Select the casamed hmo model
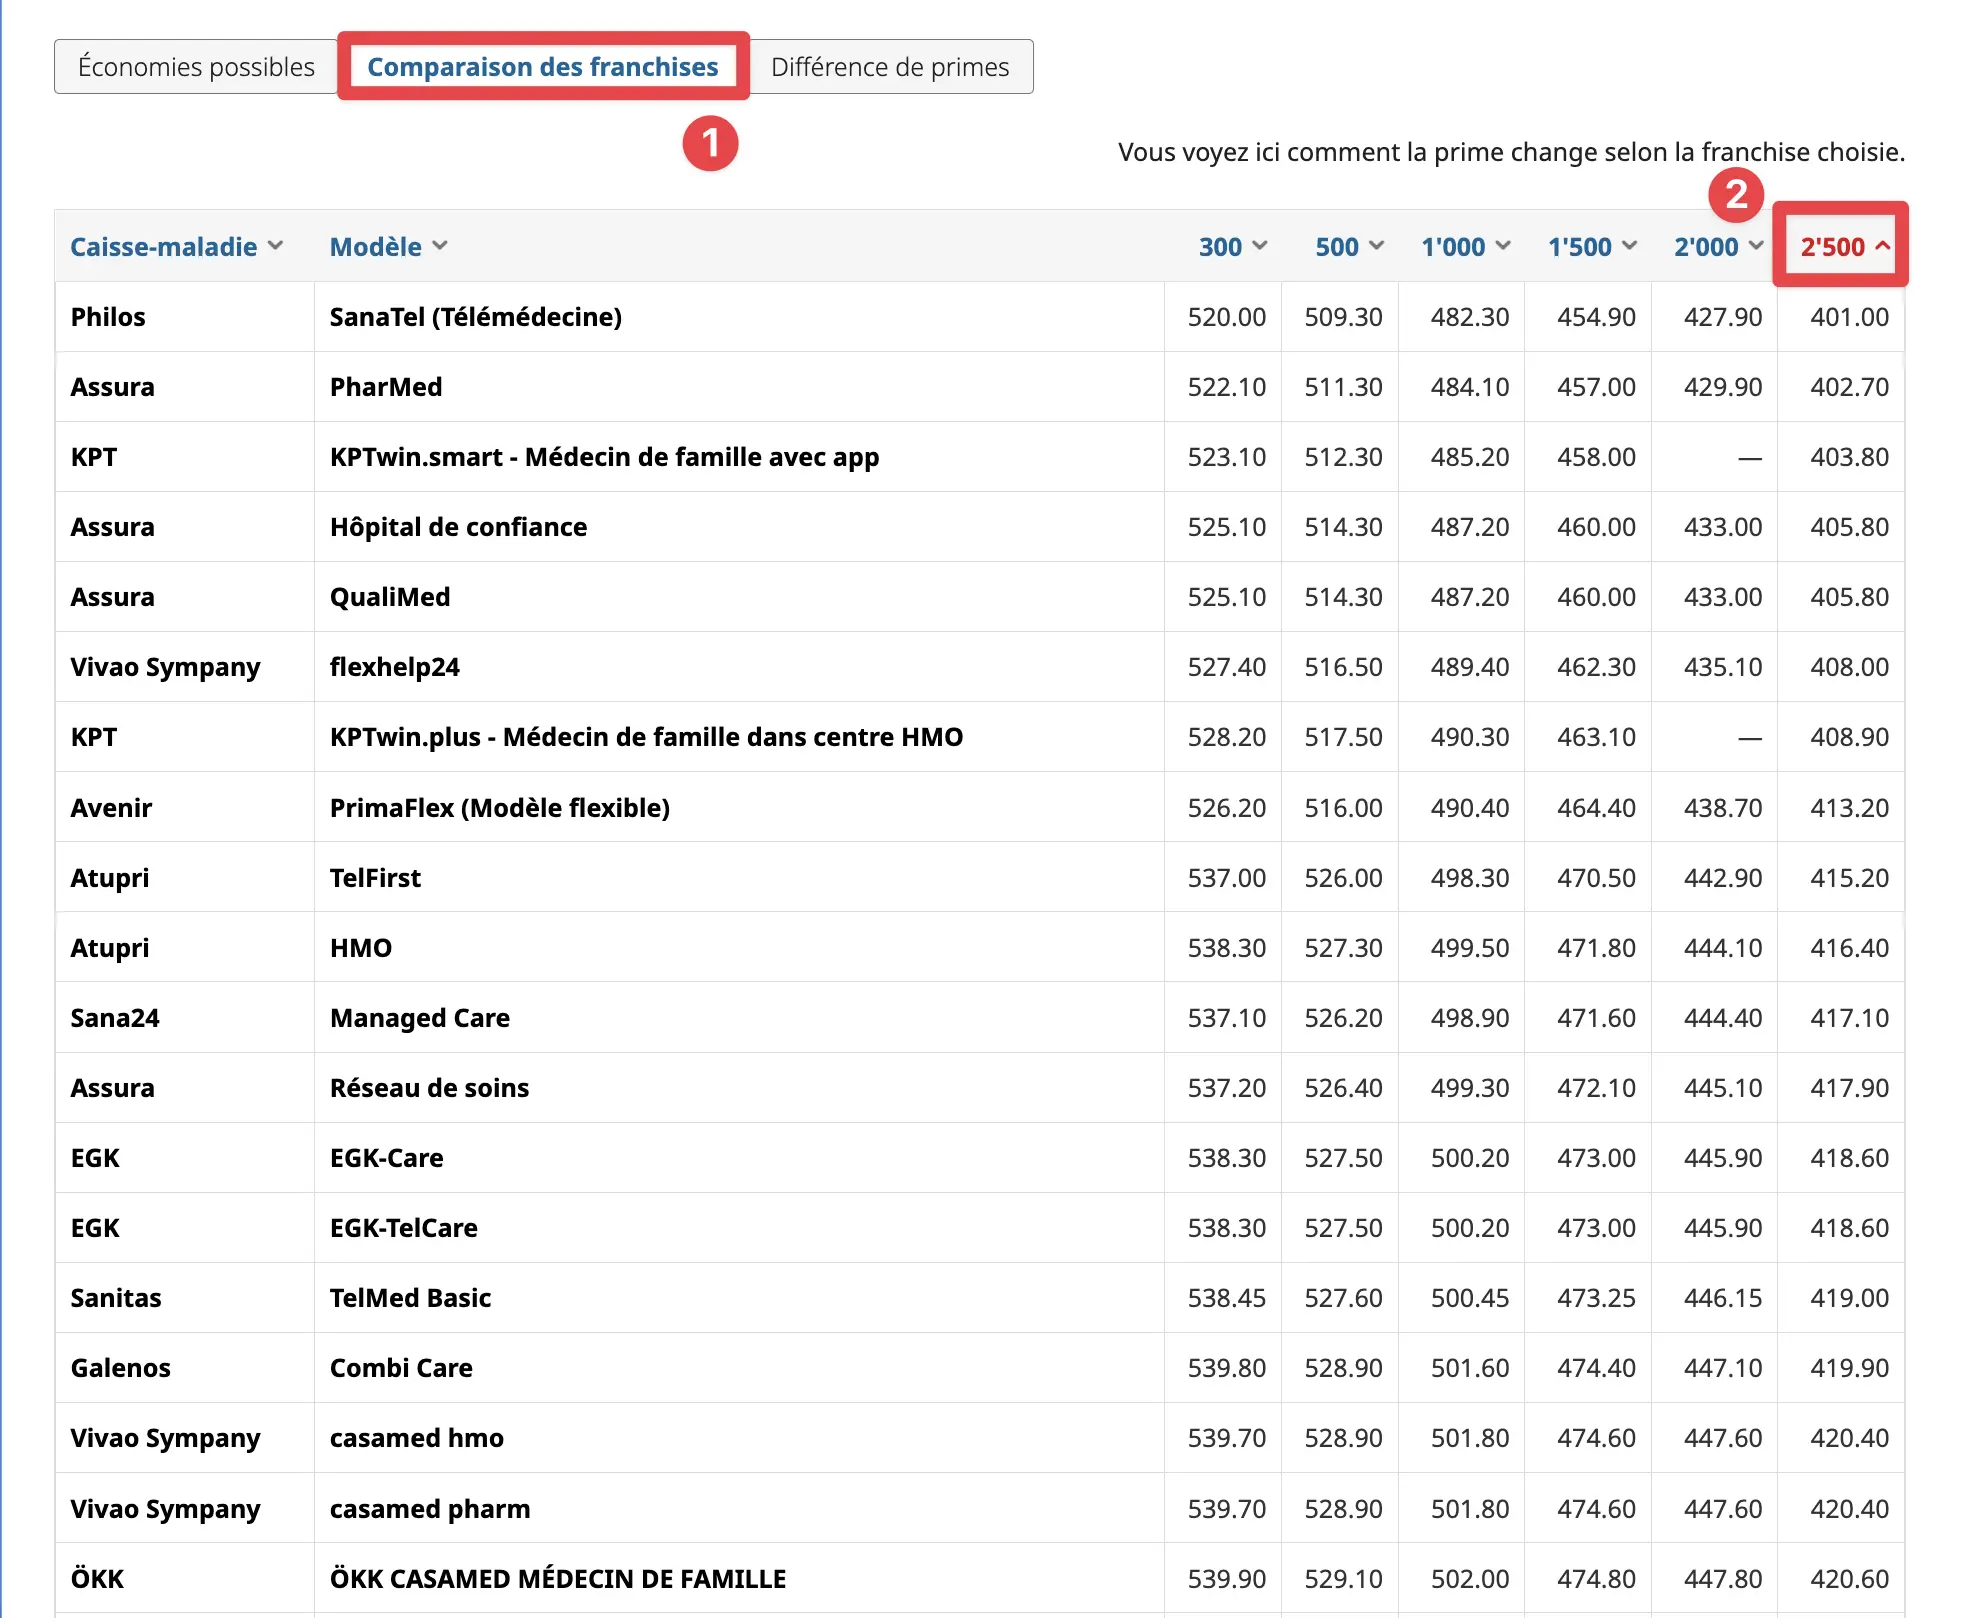This screenshot has width=1966, height=1618. tap(417, 1438)
